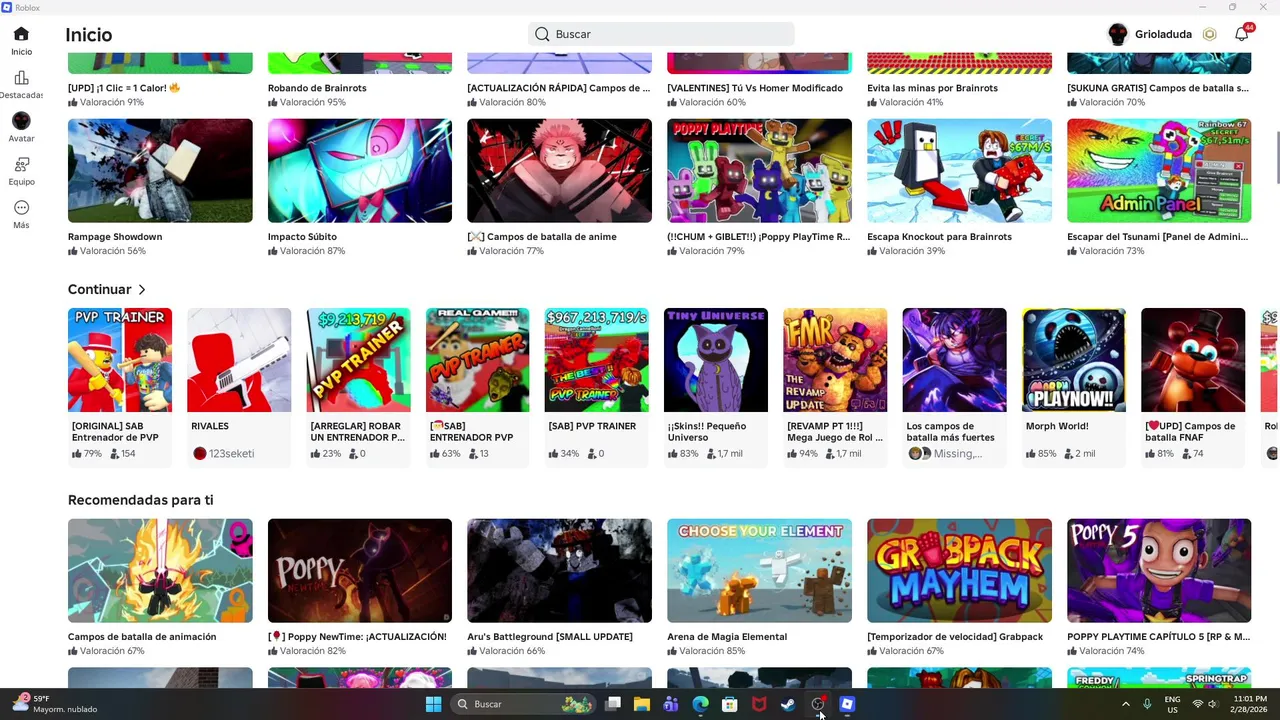Open Microsoft Edge from the taskbar
The image size is (1280, 720).
pos(701,704)
